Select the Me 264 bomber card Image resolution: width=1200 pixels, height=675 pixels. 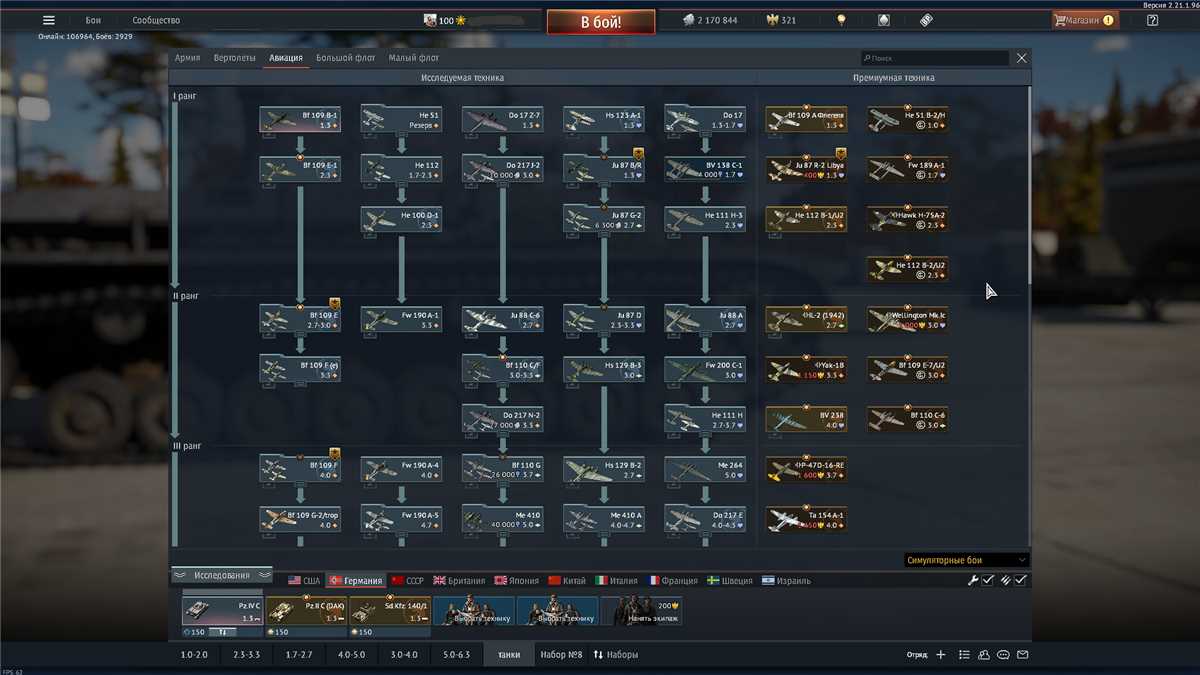coord(705,470)
